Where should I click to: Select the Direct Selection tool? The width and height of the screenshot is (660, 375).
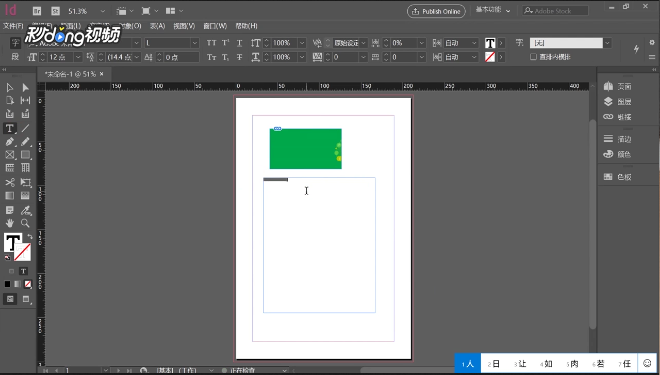coord(25,88)
